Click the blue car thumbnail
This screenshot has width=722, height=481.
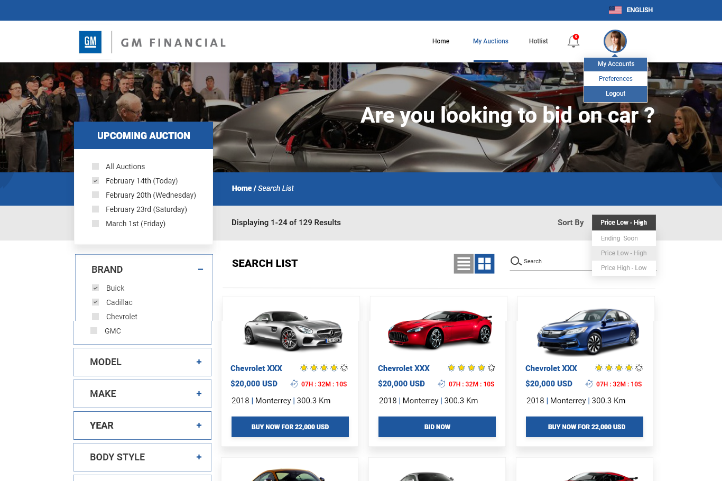tap(588, 330)
